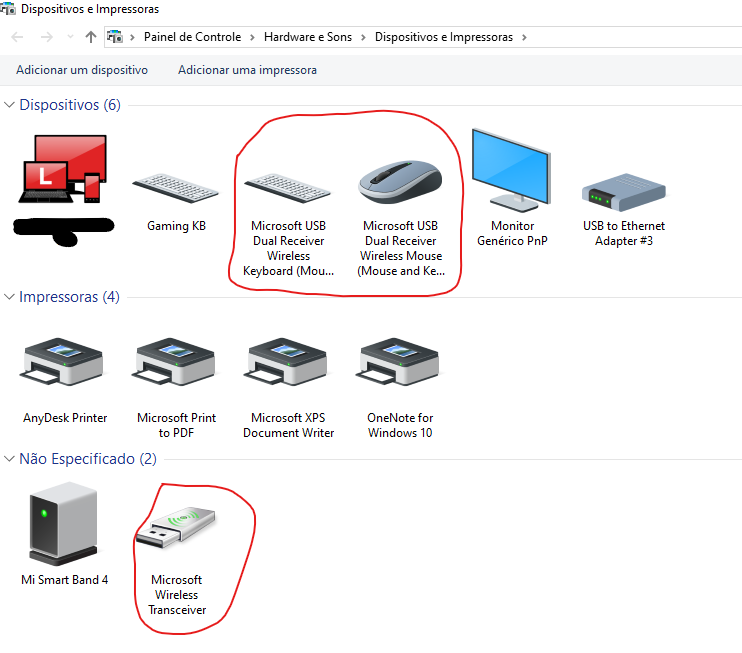The image size is (742, 653).
Task: Select the Microsoft USB Dual Receiver Wireless Mouse icon
Action: [400, 182]
